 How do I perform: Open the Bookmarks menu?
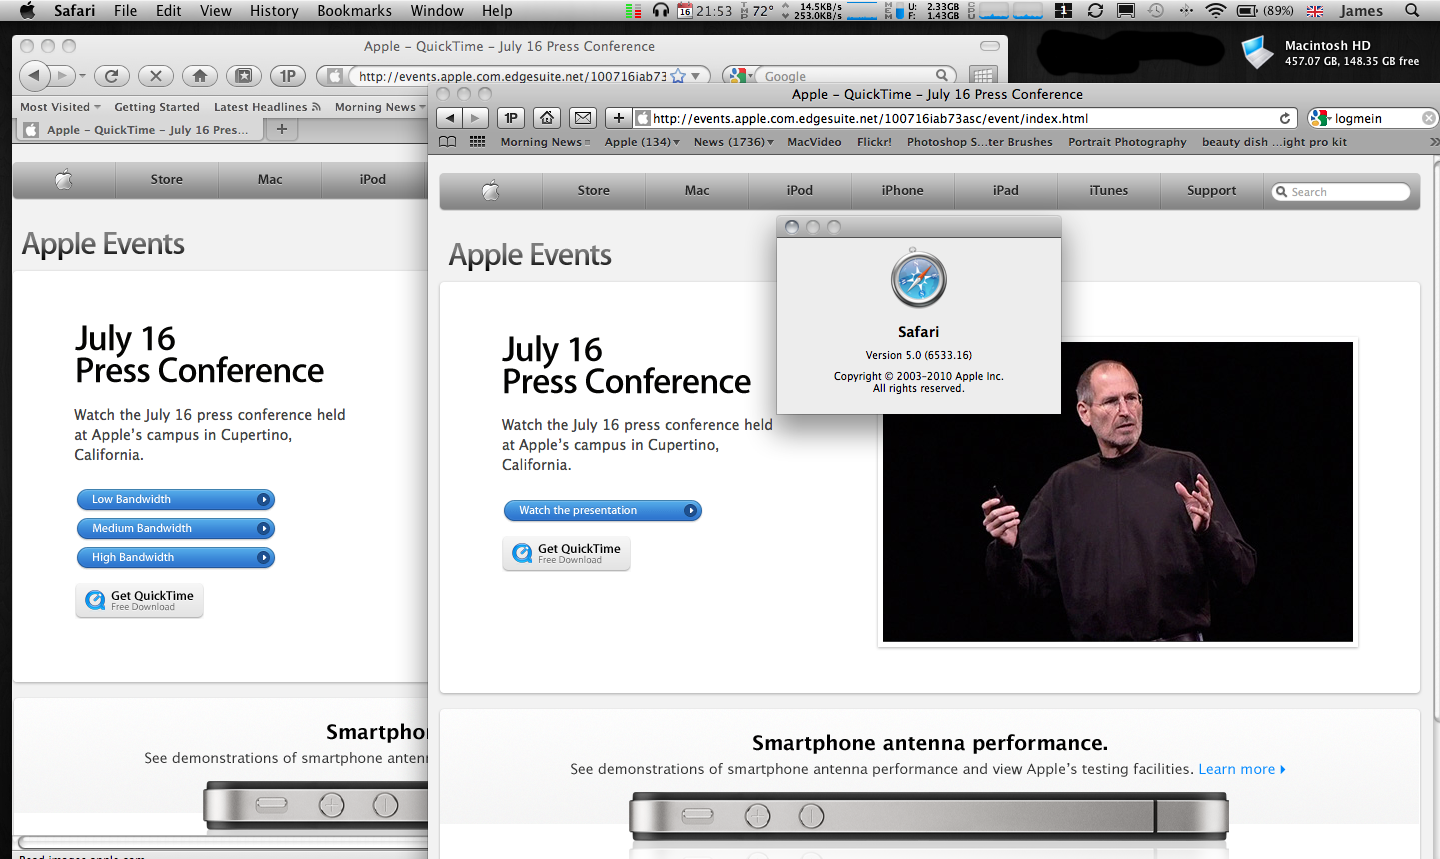tap(354, 11)
